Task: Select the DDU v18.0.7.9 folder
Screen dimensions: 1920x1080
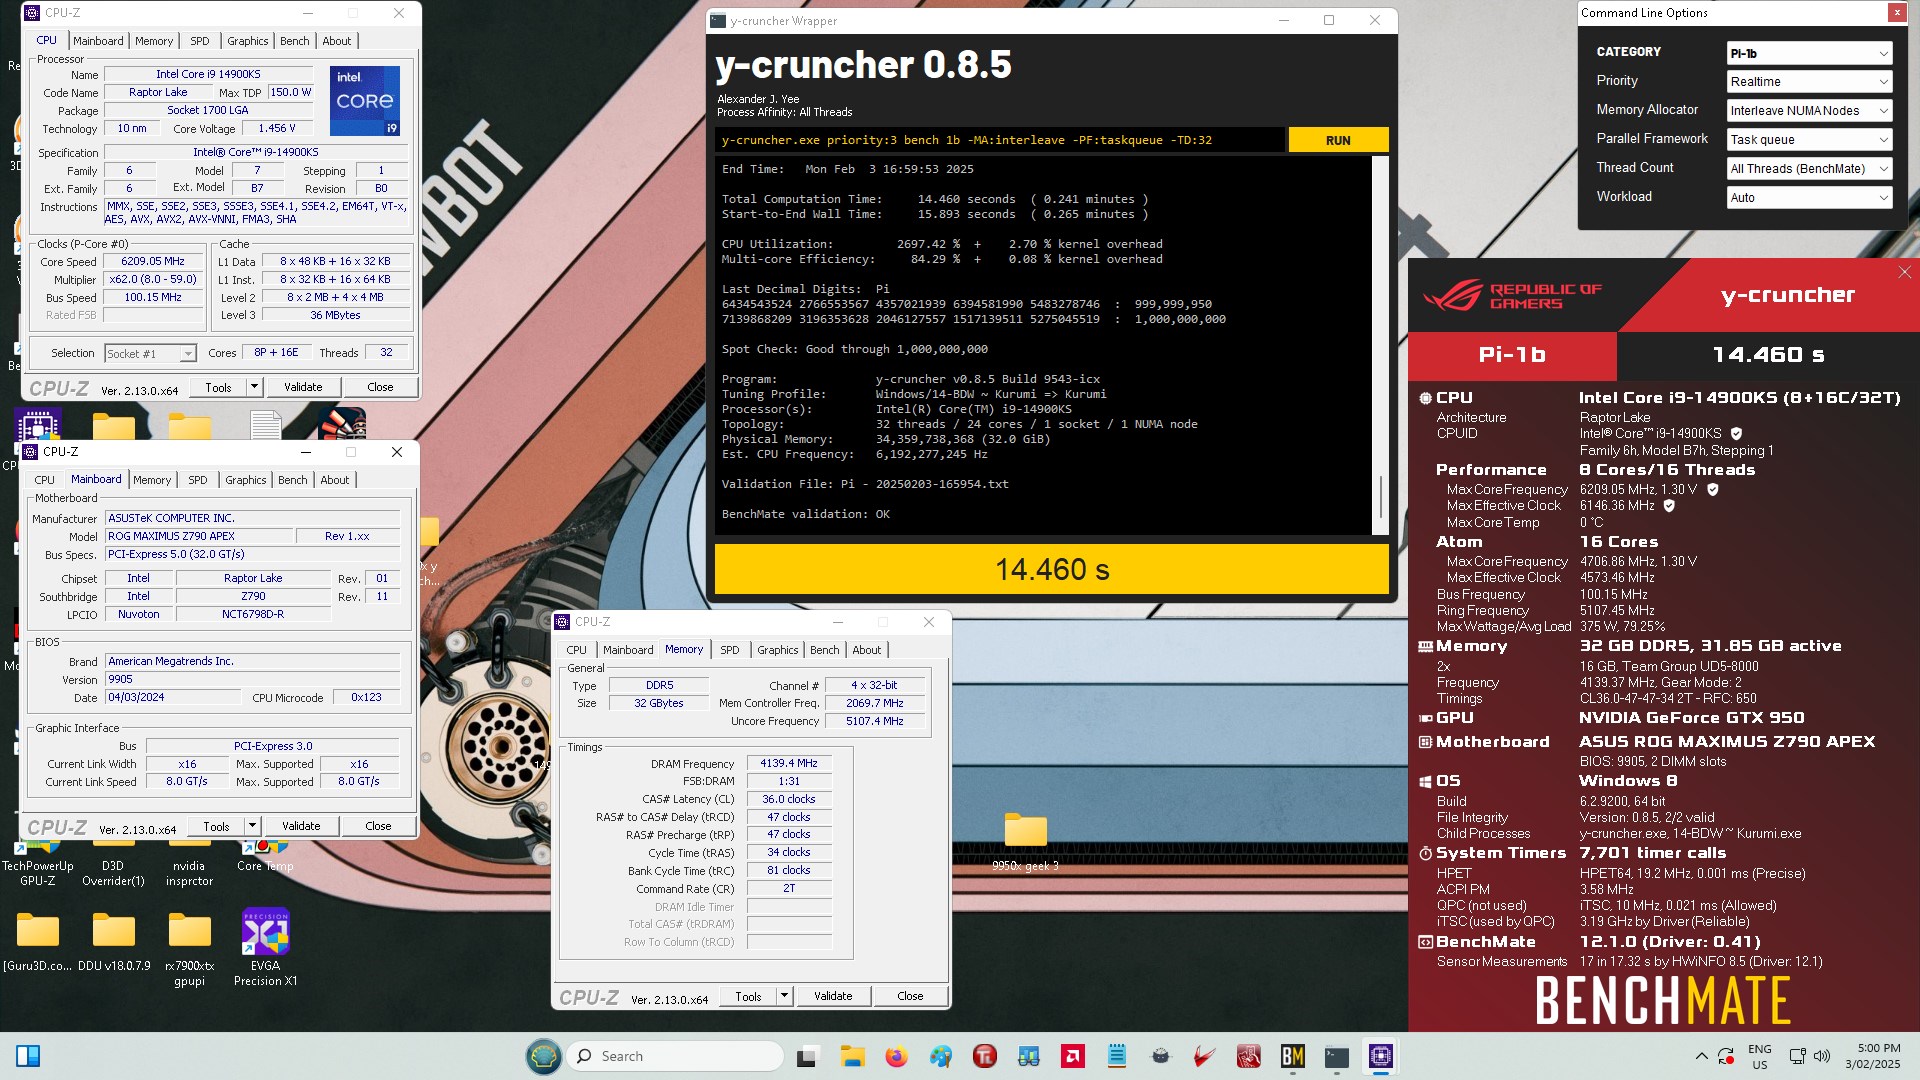Action: pyautogui.click(x=114, y=941)
